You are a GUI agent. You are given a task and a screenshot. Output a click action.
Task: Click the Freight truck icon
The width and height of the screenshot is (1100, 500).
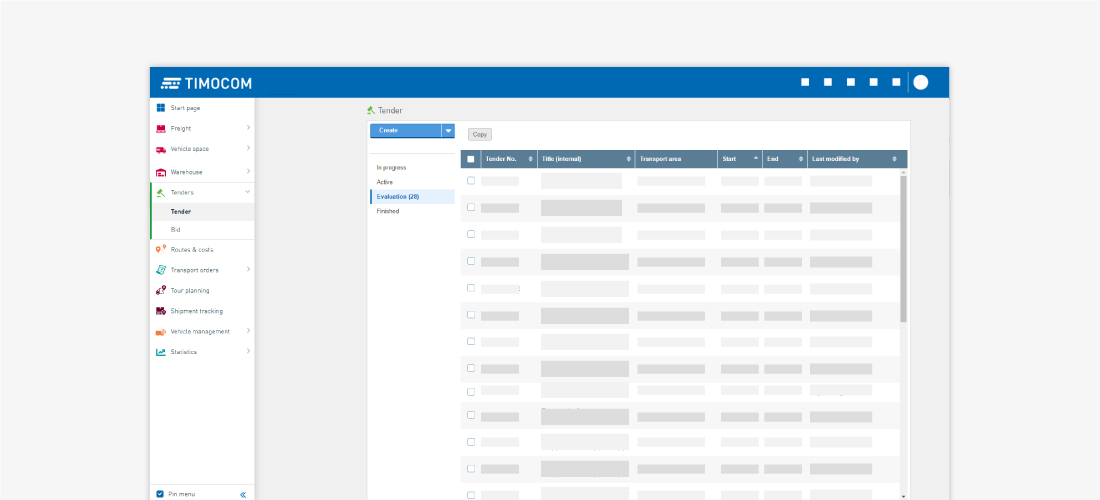(160, 128)
